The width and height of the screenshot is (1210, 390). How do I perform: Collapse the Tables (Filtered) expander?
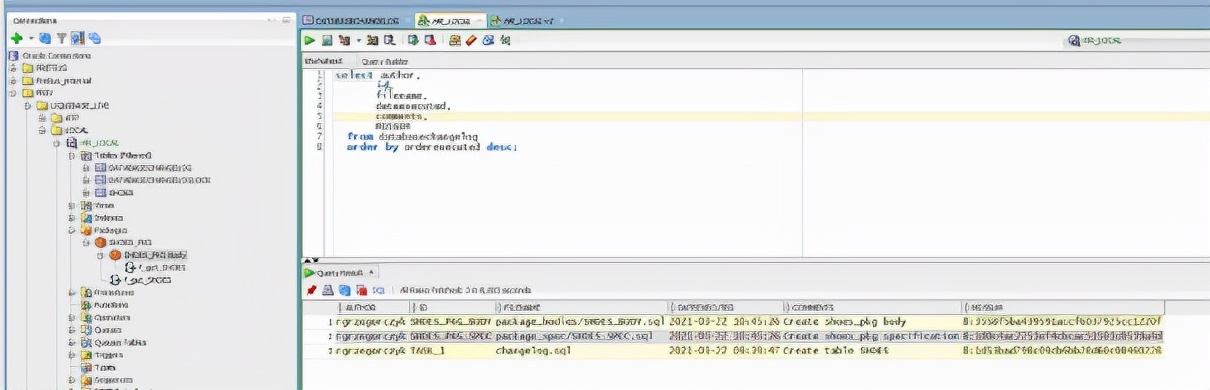(72, 157)
